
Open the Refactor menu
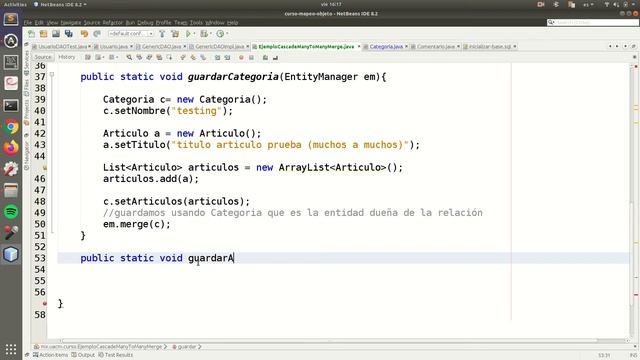(x=113, y=22)
